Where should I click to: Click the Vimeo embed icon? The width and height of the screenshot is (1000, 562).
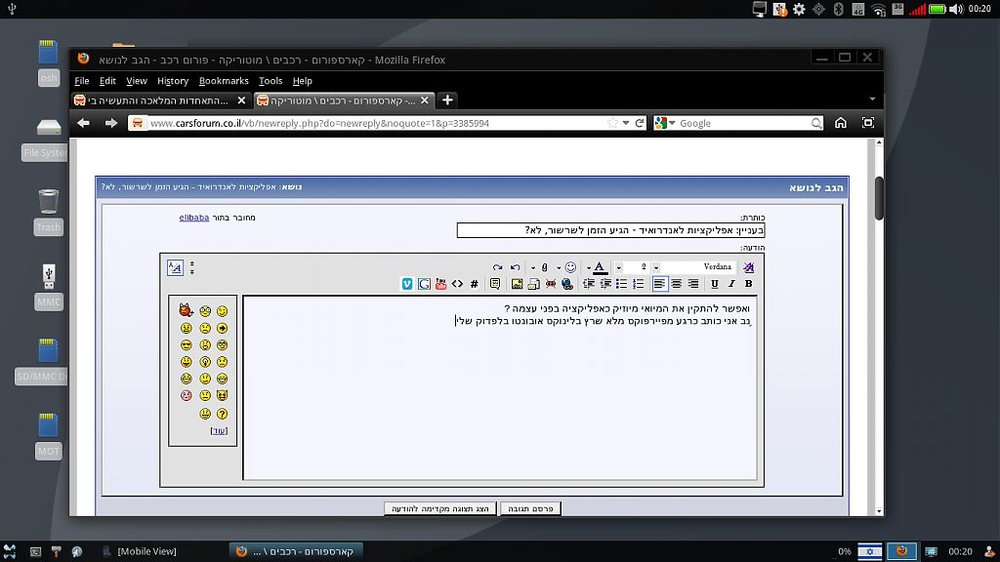click(x=407, y=284)
